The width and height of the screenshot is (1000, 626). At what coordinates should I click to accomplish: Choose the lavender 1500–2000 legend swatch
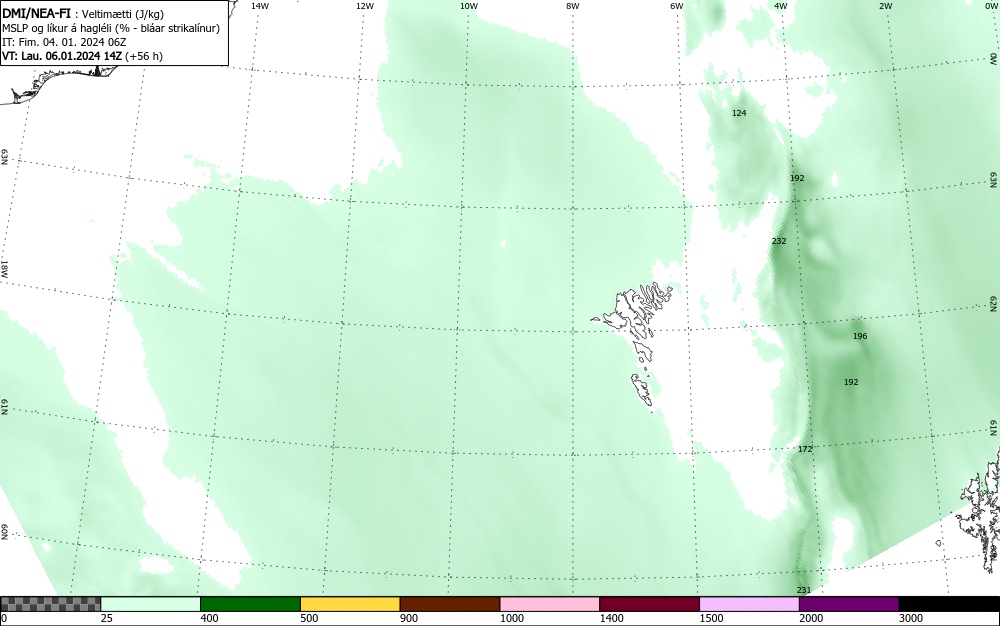tap(749, 604)
